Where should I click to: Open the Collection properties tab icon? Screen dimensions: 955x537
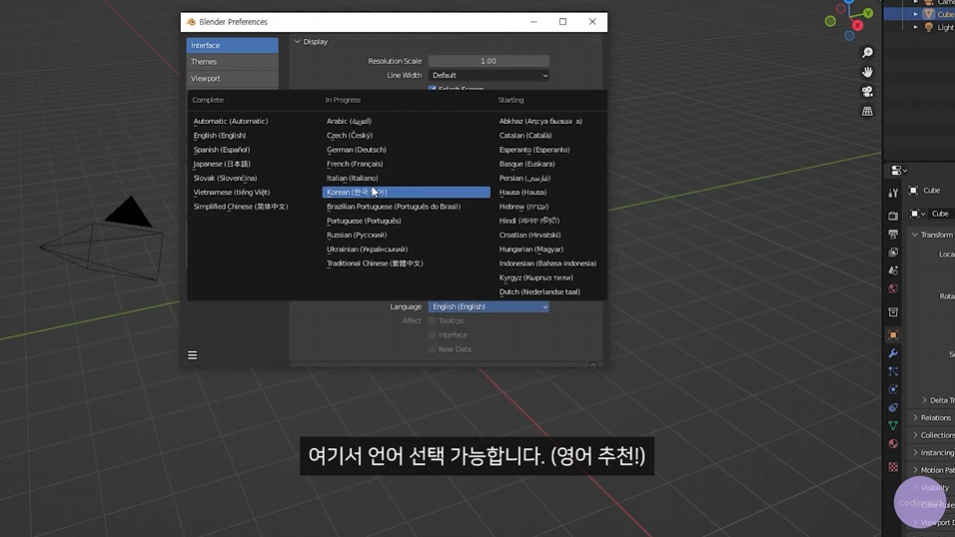click(893, 312)
